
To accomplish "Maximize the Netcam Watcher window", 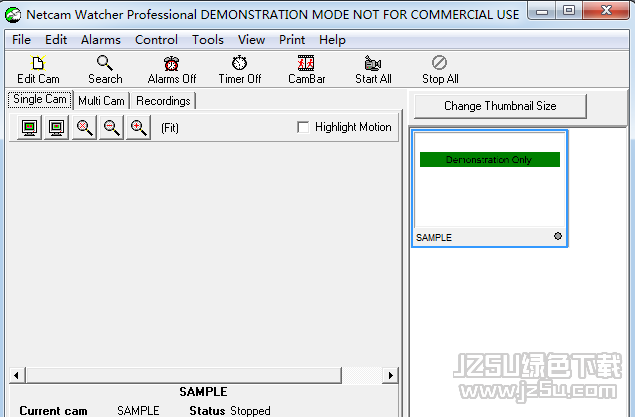I will [569, 10].
